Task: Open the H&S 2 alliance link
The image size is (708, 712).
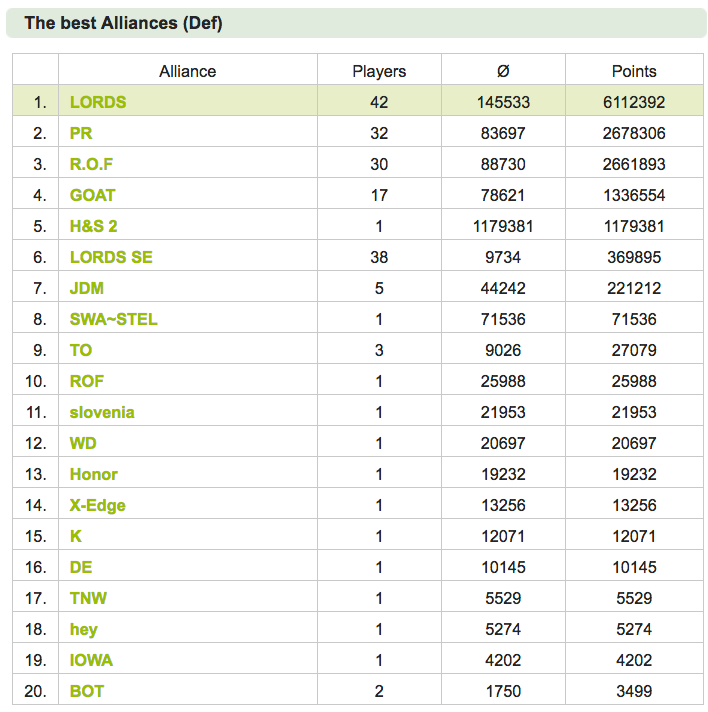Action: click(x=94, y=226)
